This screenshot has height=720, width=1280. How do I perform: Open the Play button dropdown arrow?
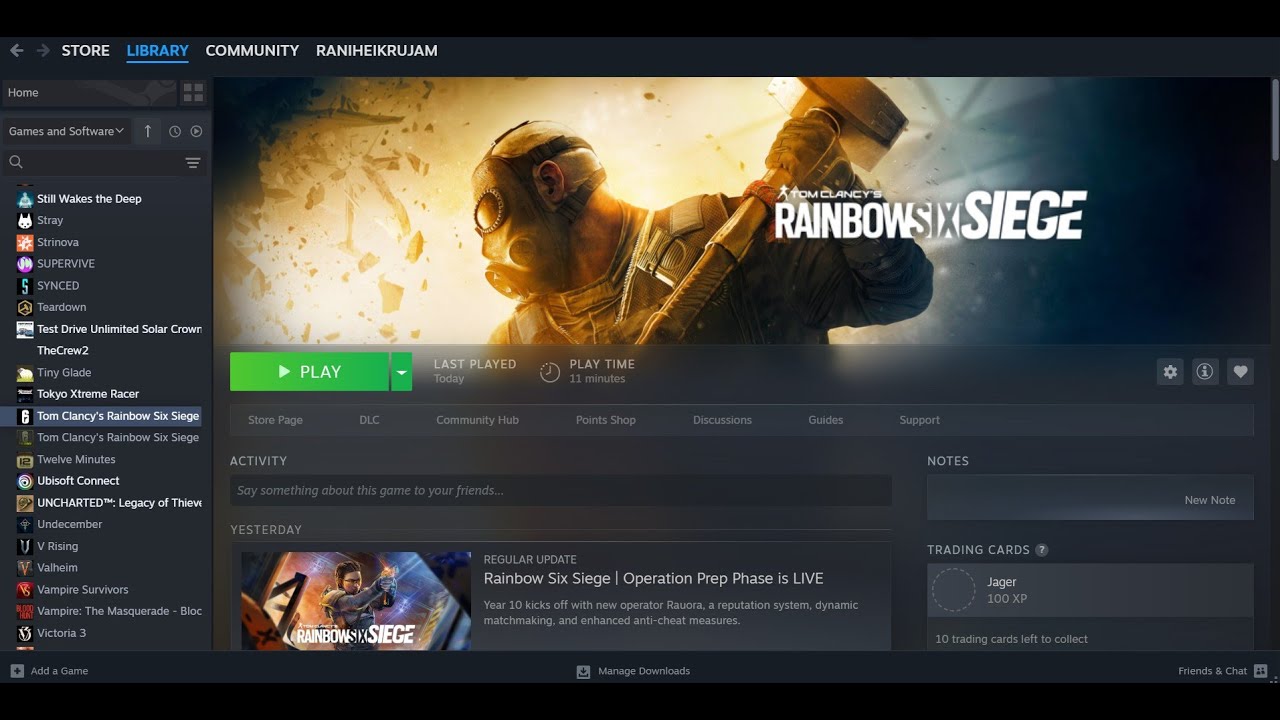(x=401, y=372)
